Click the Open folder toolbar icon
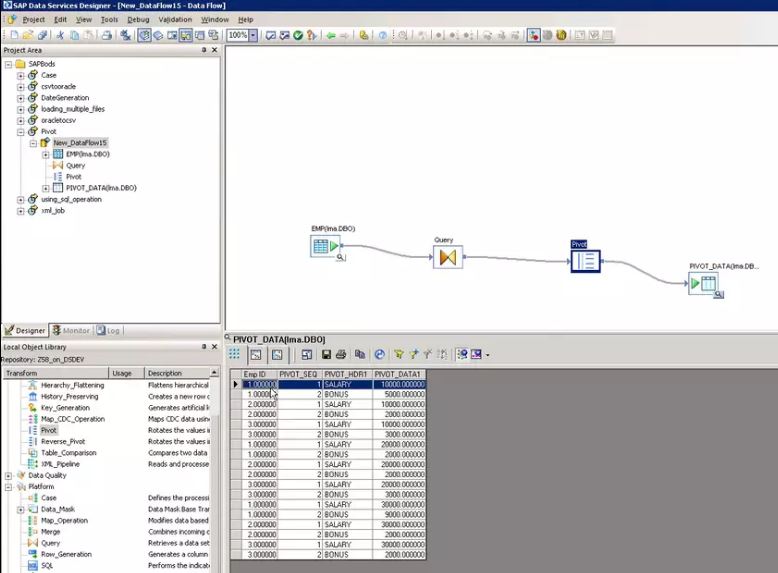 coord(28,35)
